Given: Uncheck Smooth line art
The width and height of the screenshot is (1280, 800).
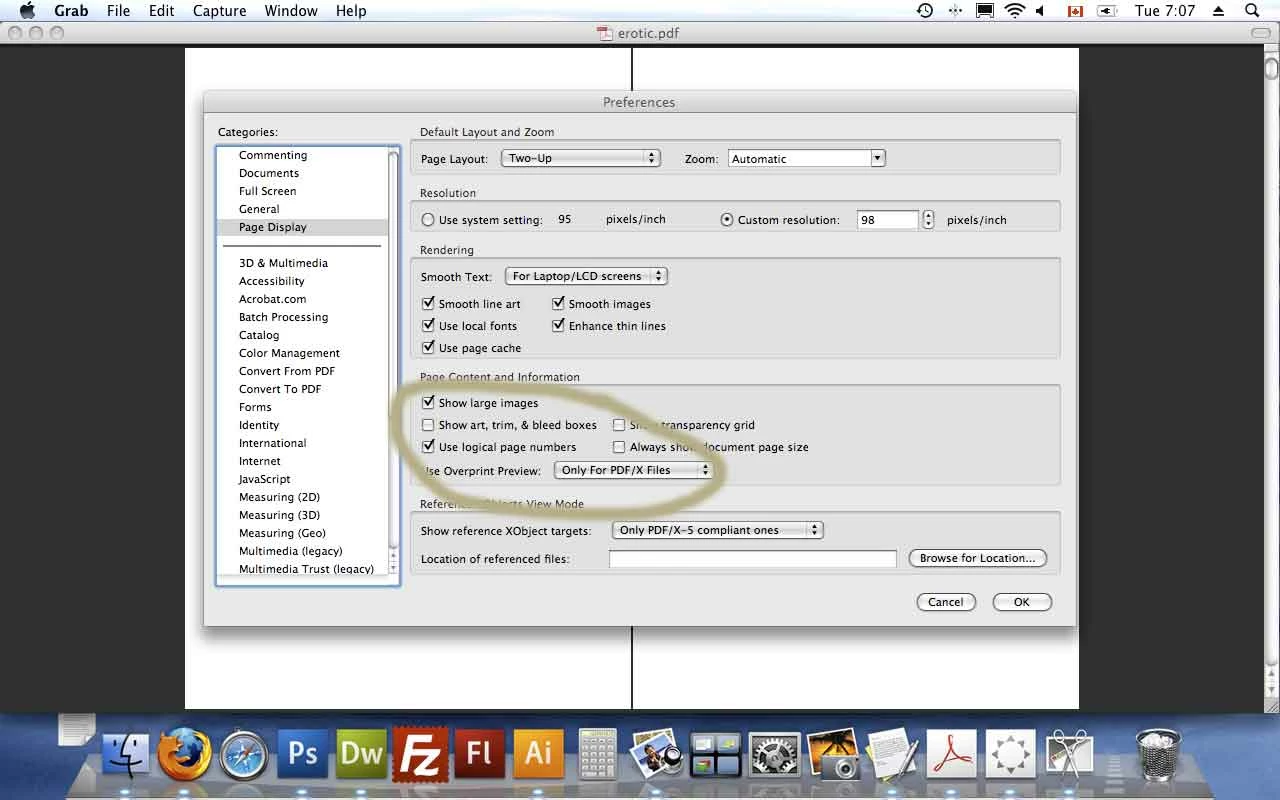Looking at the screenshot, I should [x=428, y=304].
